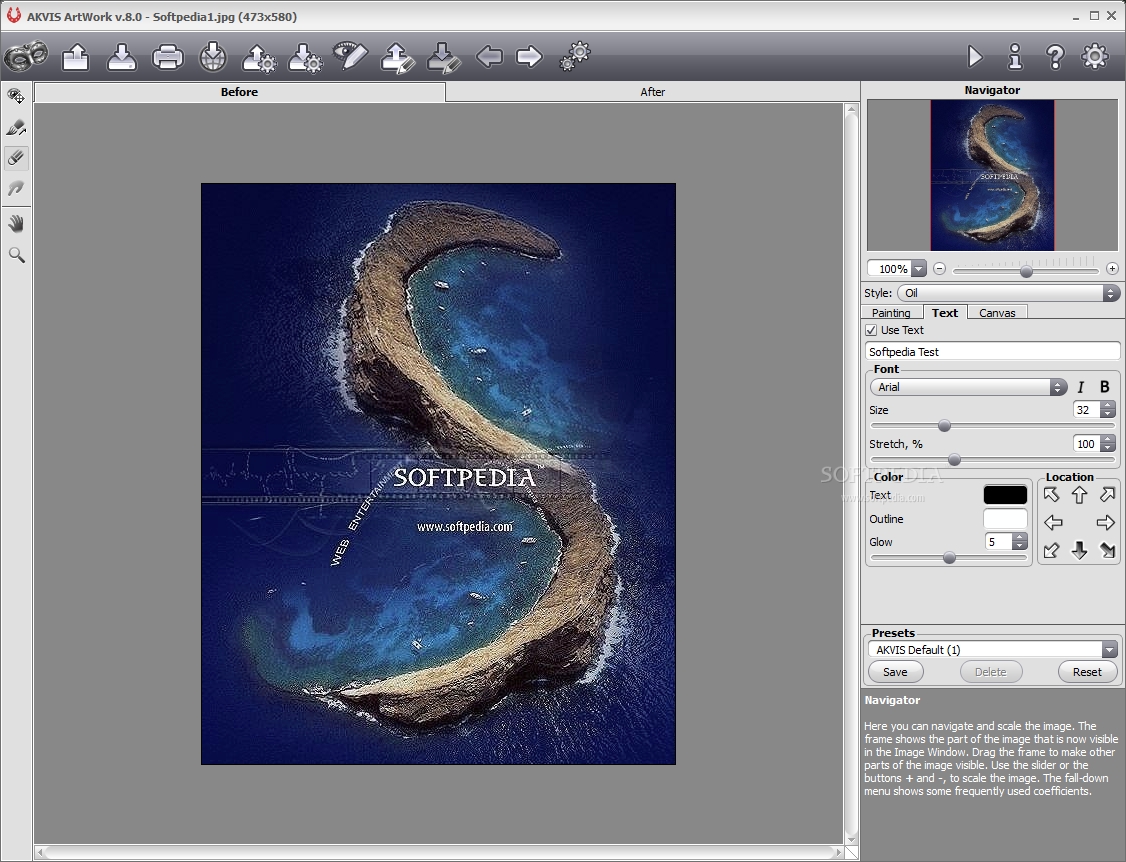The height and width of the screenshot is (862, 1126).
Task: Load guiding lines with up-arrow pencil icon
Action: (397, 57)
